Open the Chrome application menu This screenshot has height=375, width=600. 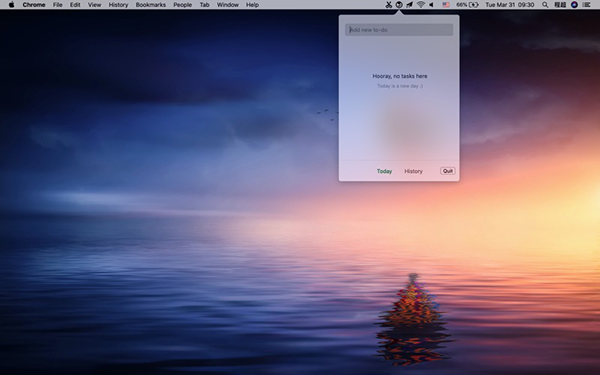(34, 5)
